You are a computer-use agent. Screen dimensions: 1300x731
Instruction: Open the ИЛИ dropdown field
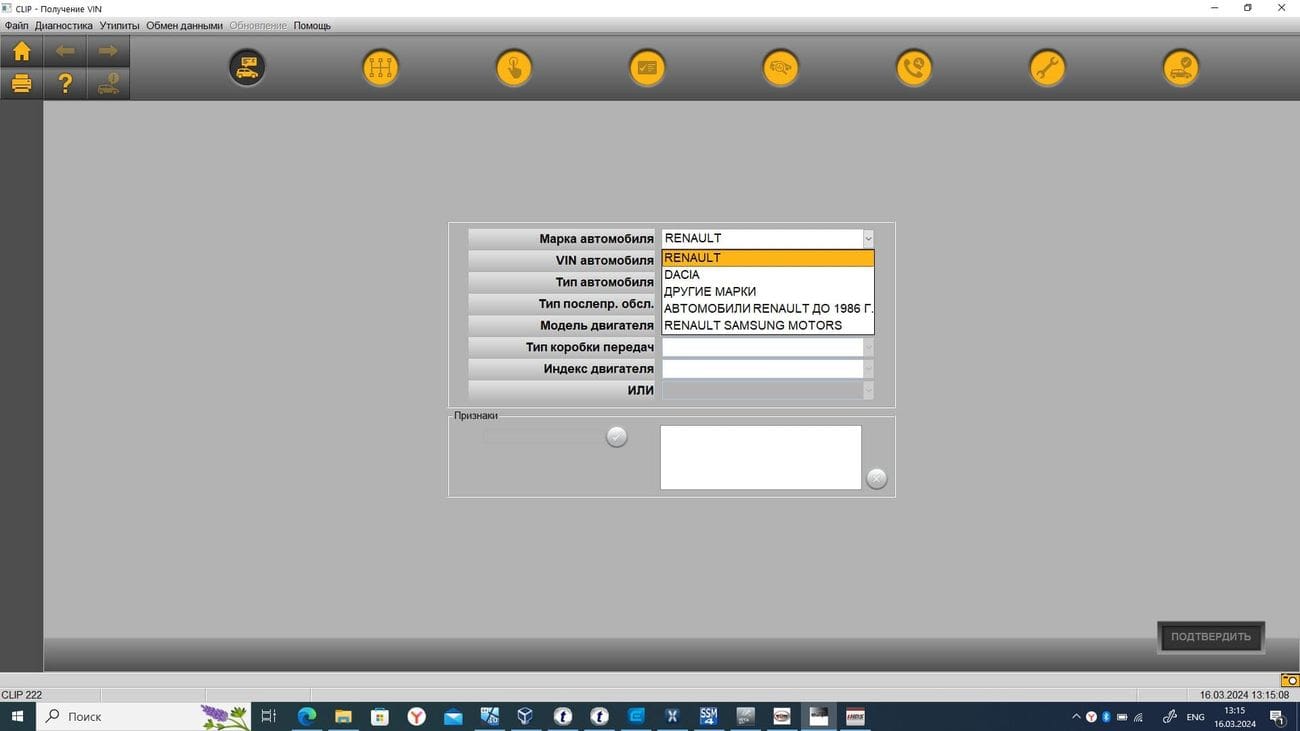768,390
